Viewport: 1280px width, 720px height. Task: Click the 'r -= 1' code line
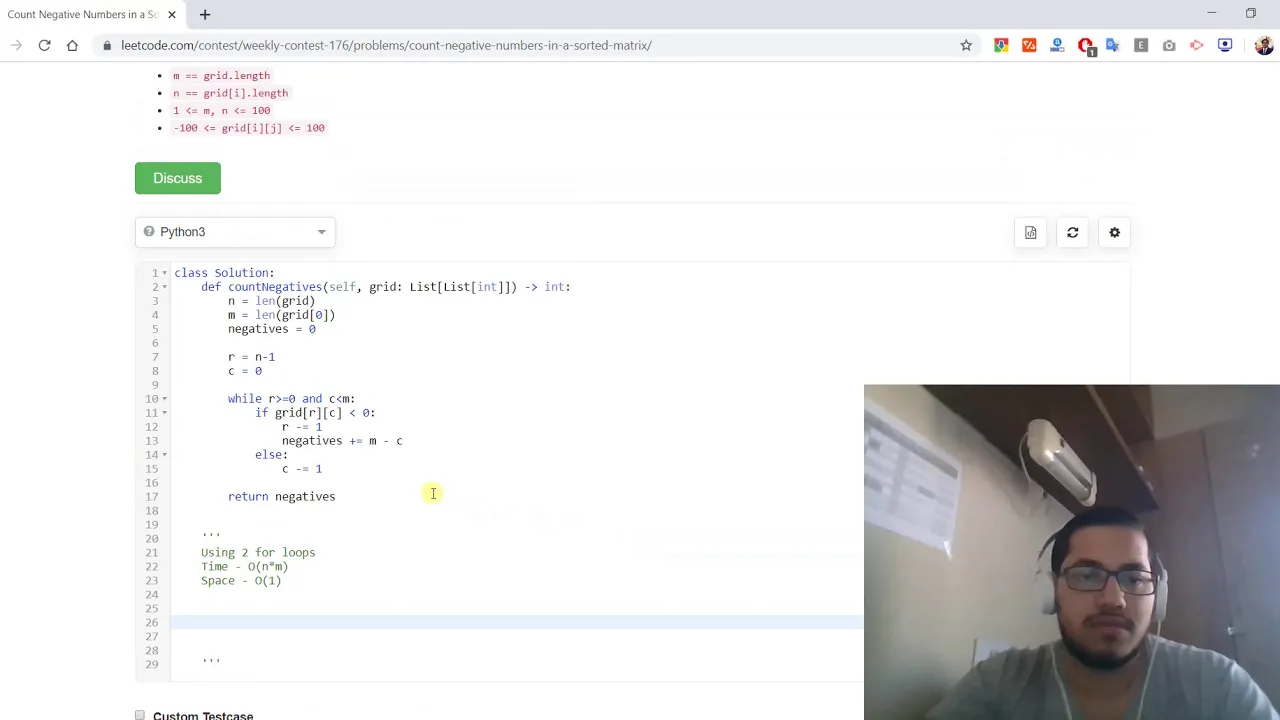coord(302,427)
